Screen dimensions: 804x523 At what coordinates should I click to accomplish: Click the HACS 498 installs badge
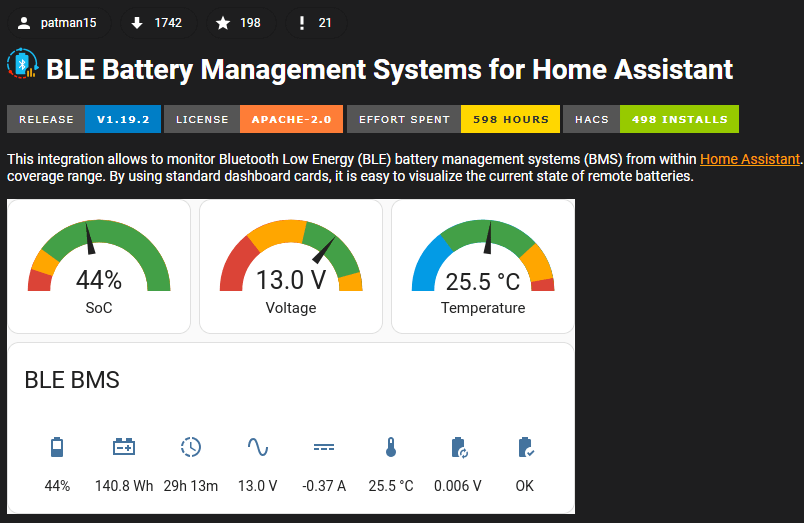coord(650,119)
